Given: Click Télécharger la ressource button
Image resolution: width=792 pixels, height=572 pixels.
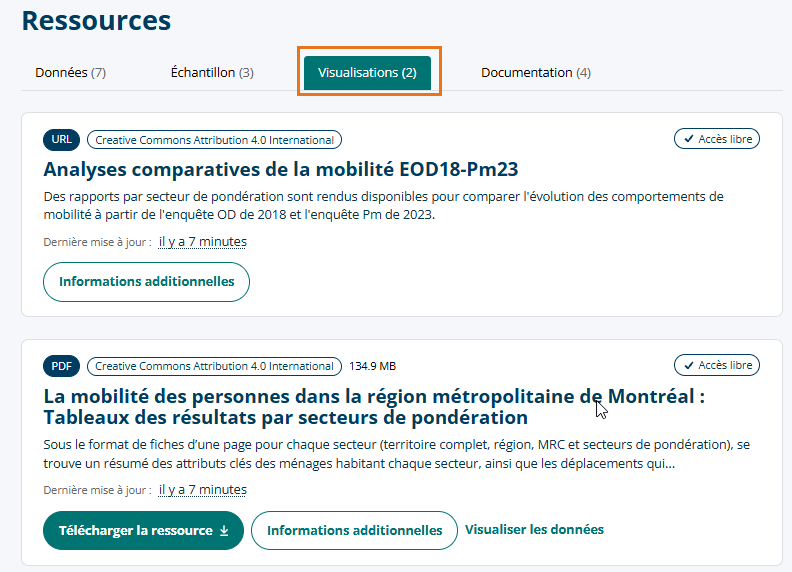Looking at the screenshot, I should tap(143, 531).
